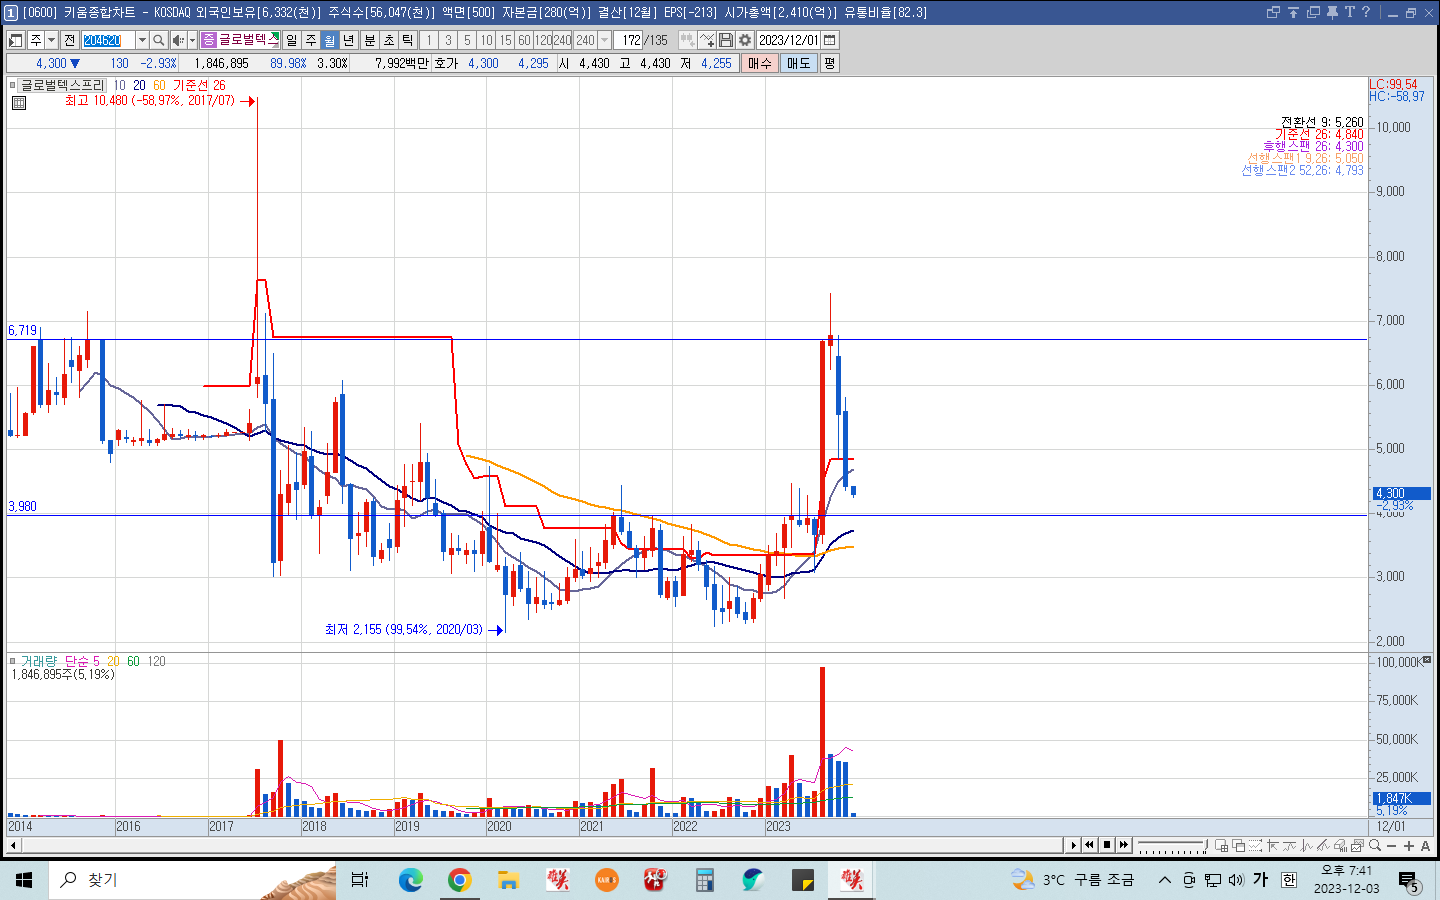Open the 240 interval dropdown arrow
This screenshot has height=900, width=1440.
click(604, 40)
